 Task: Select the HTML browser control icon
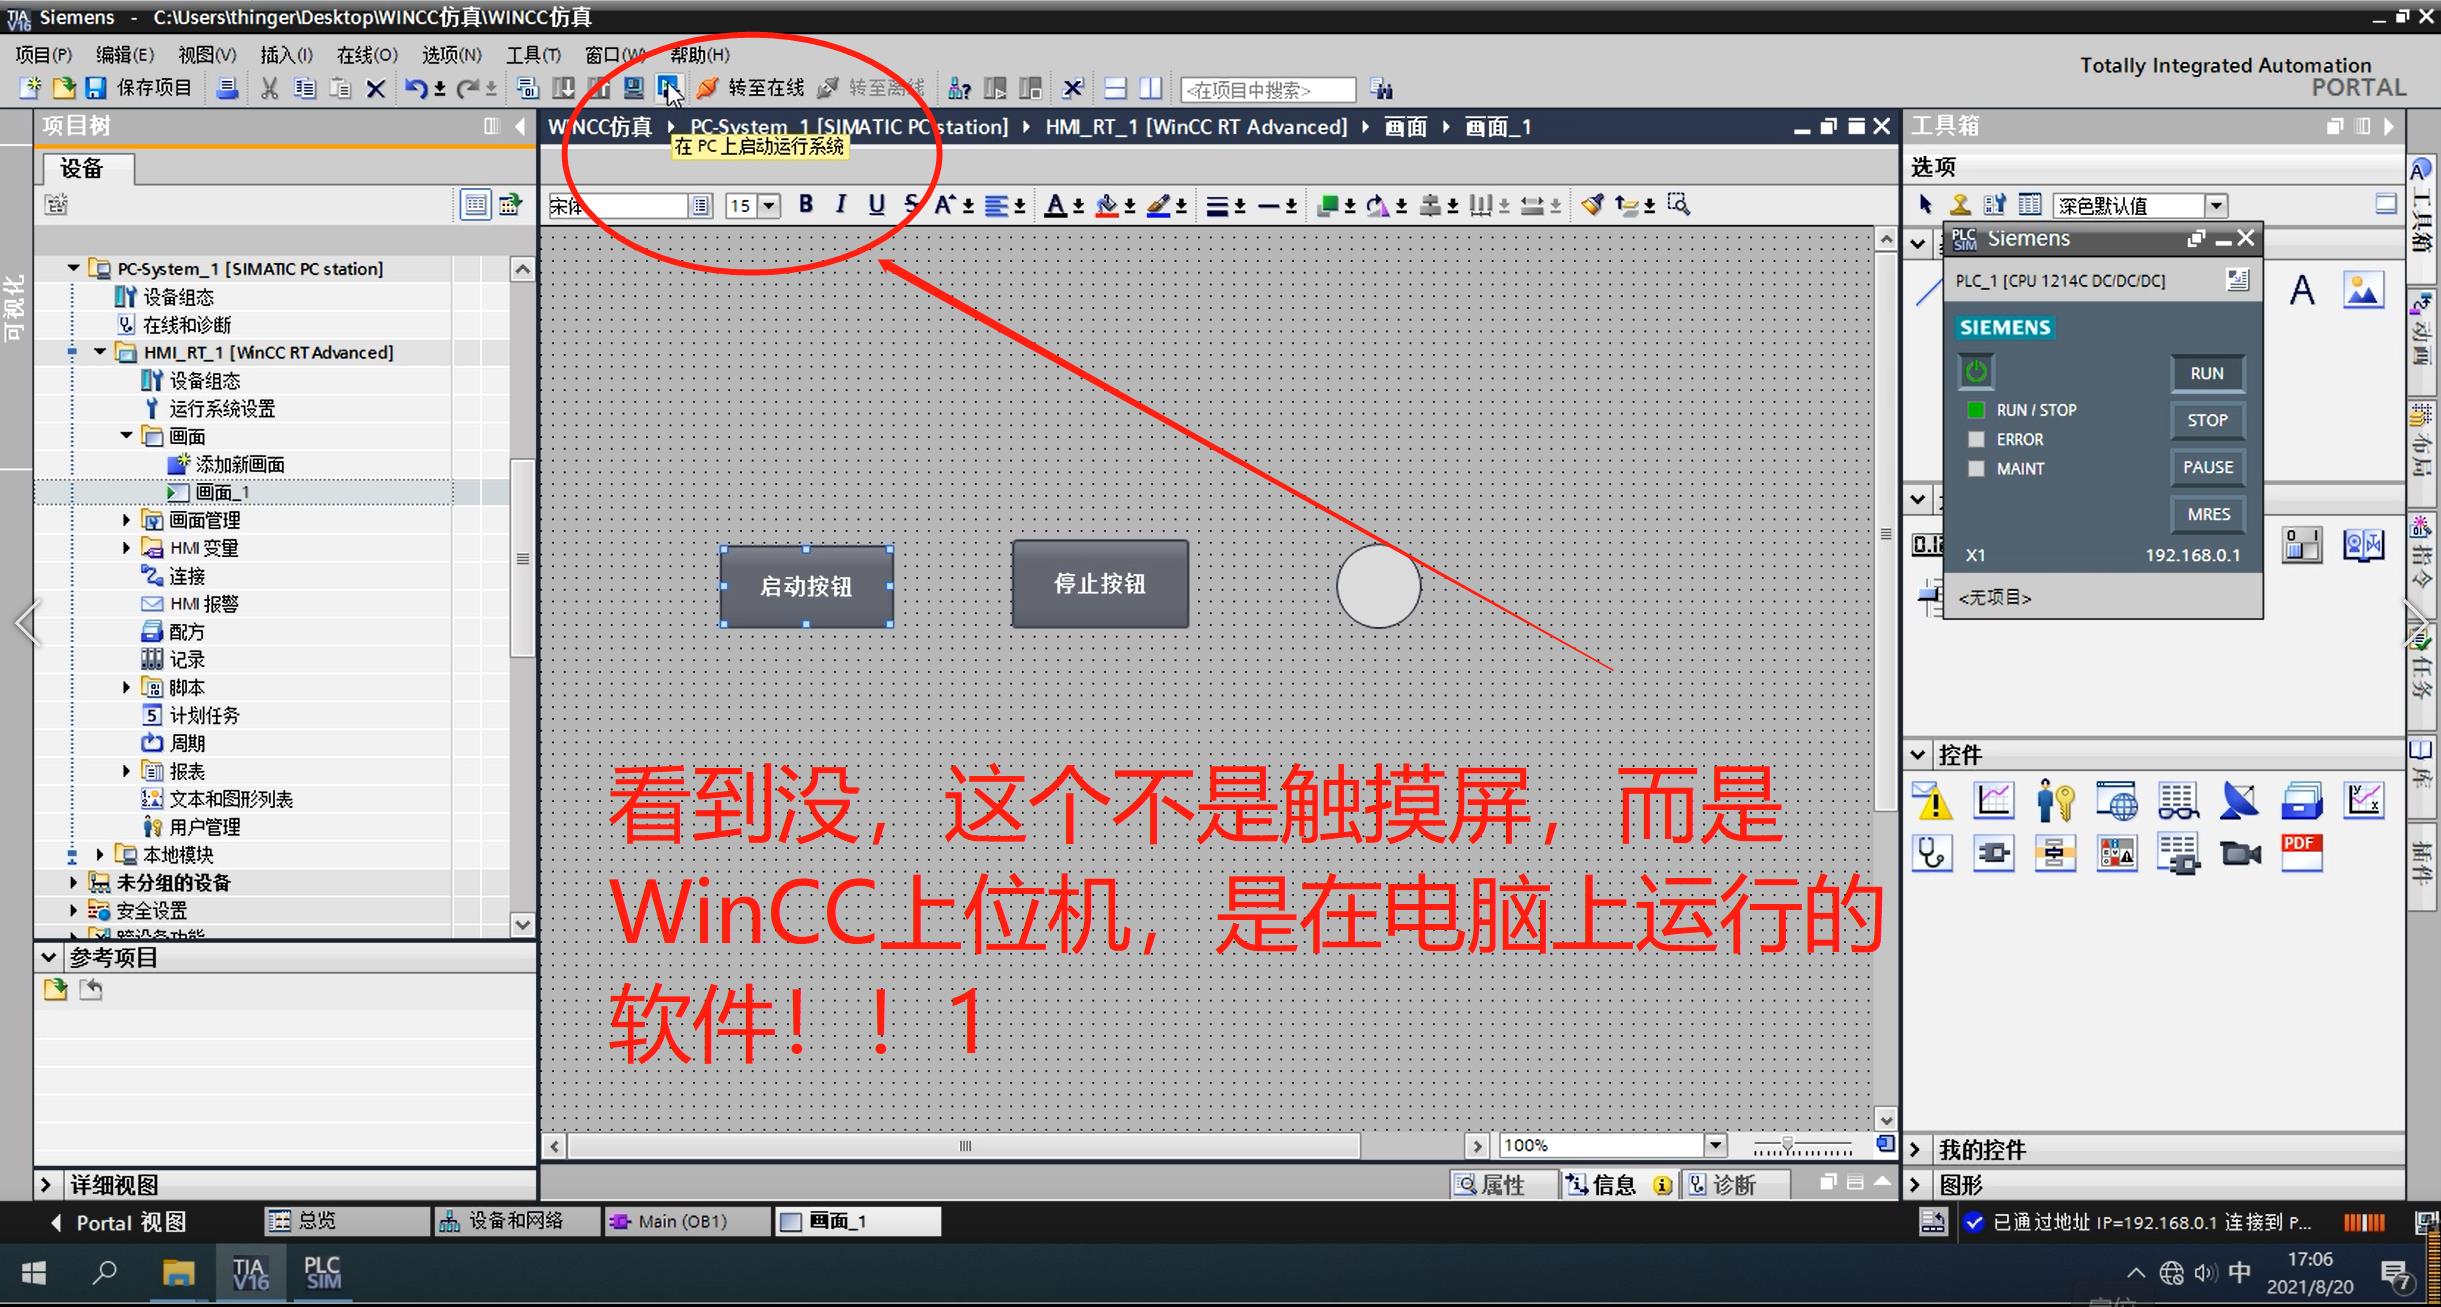tap(2117, 801)
